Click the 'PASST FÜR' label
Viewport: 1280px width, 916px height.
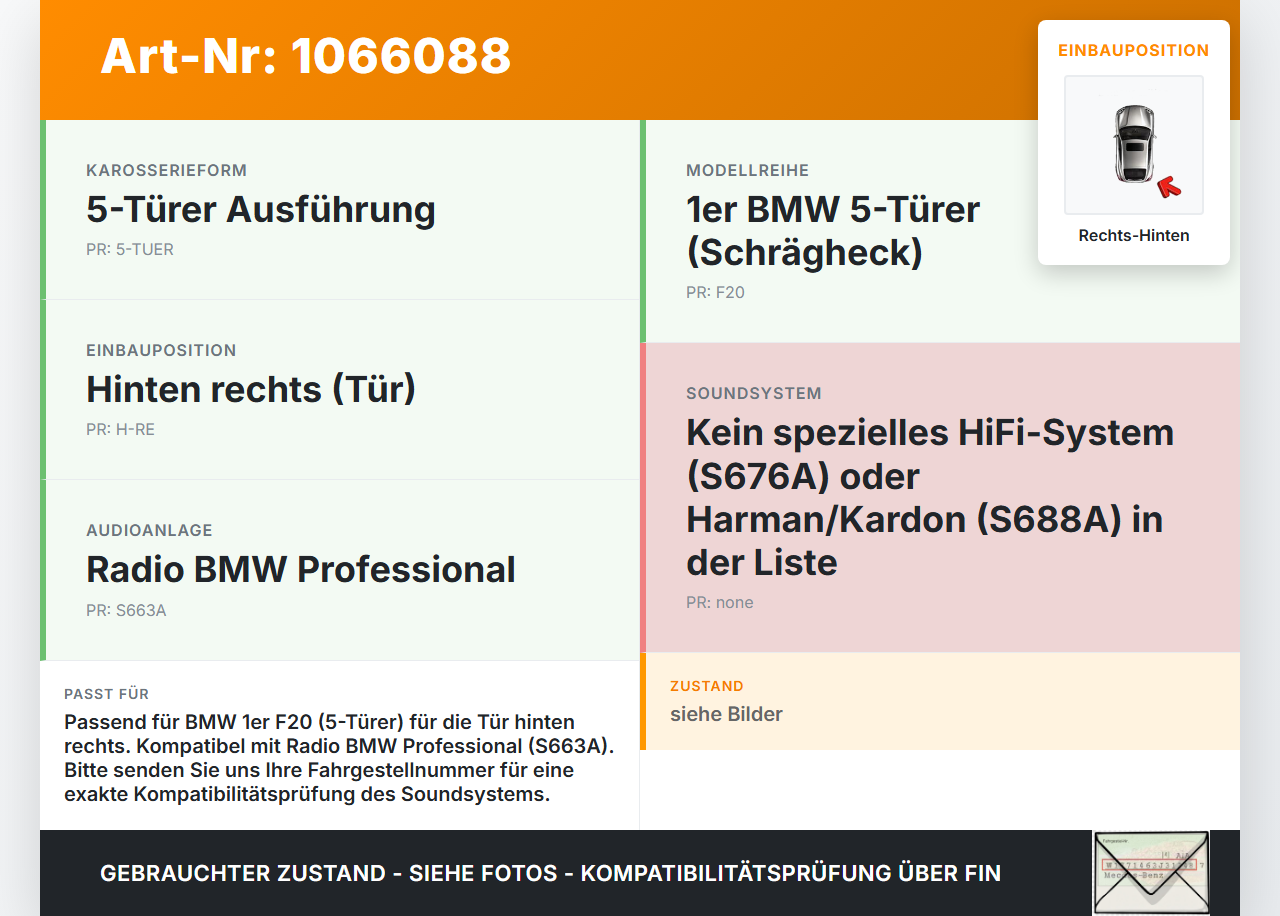106,694
